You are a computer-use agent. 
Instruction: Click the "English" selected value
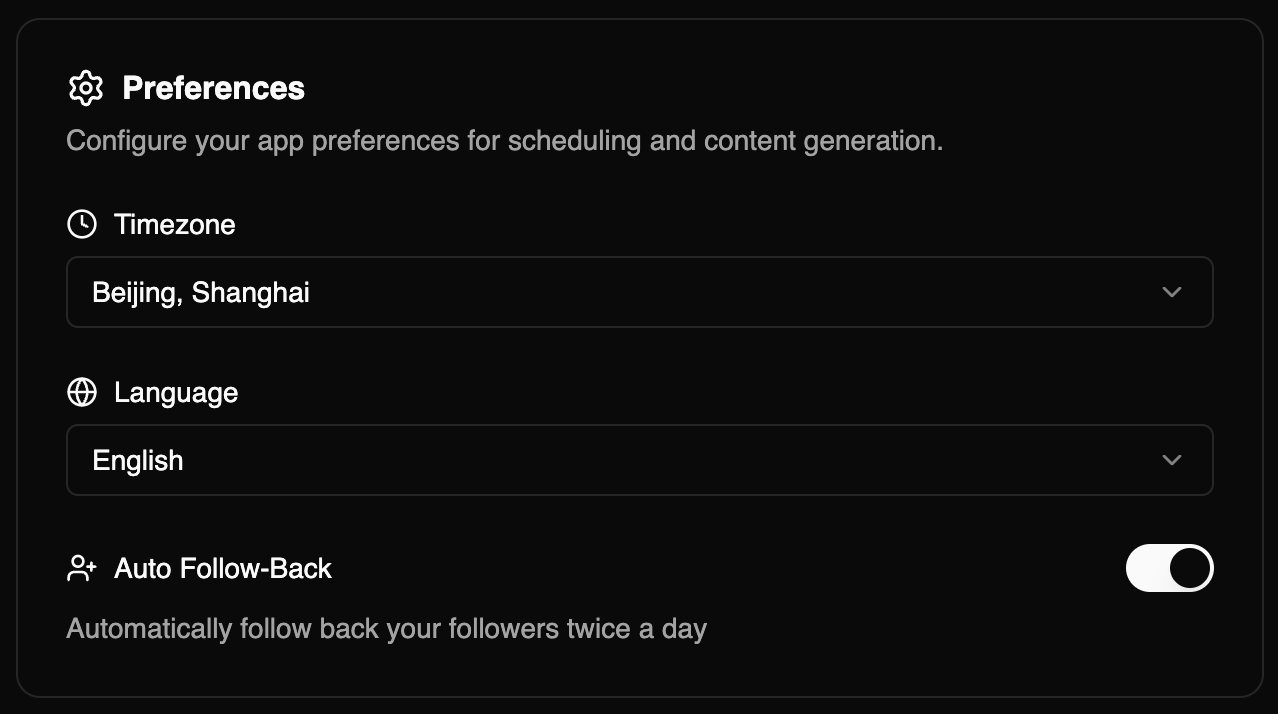tap(138, 460)
